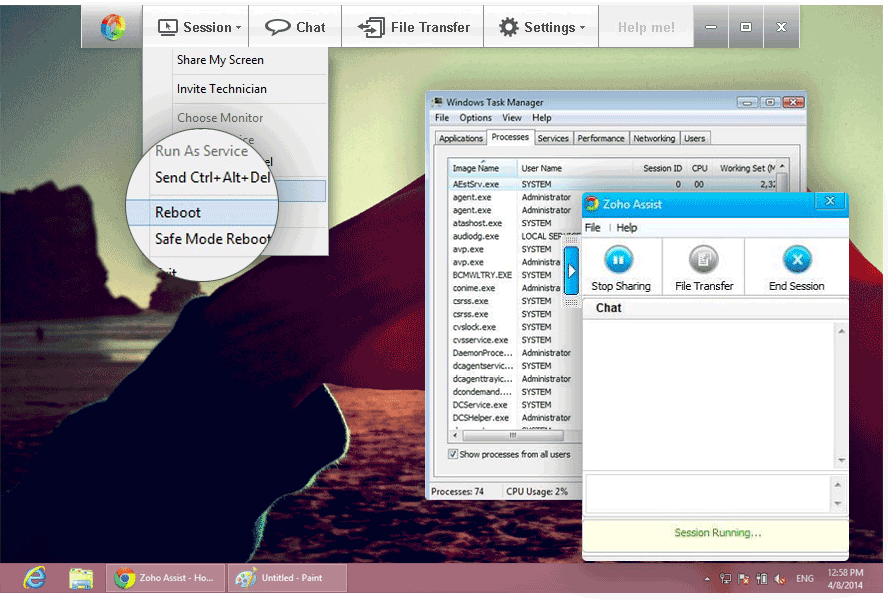Choose Share My Screen menu entry
The image size is (896, 608).
tap(220, 60)
